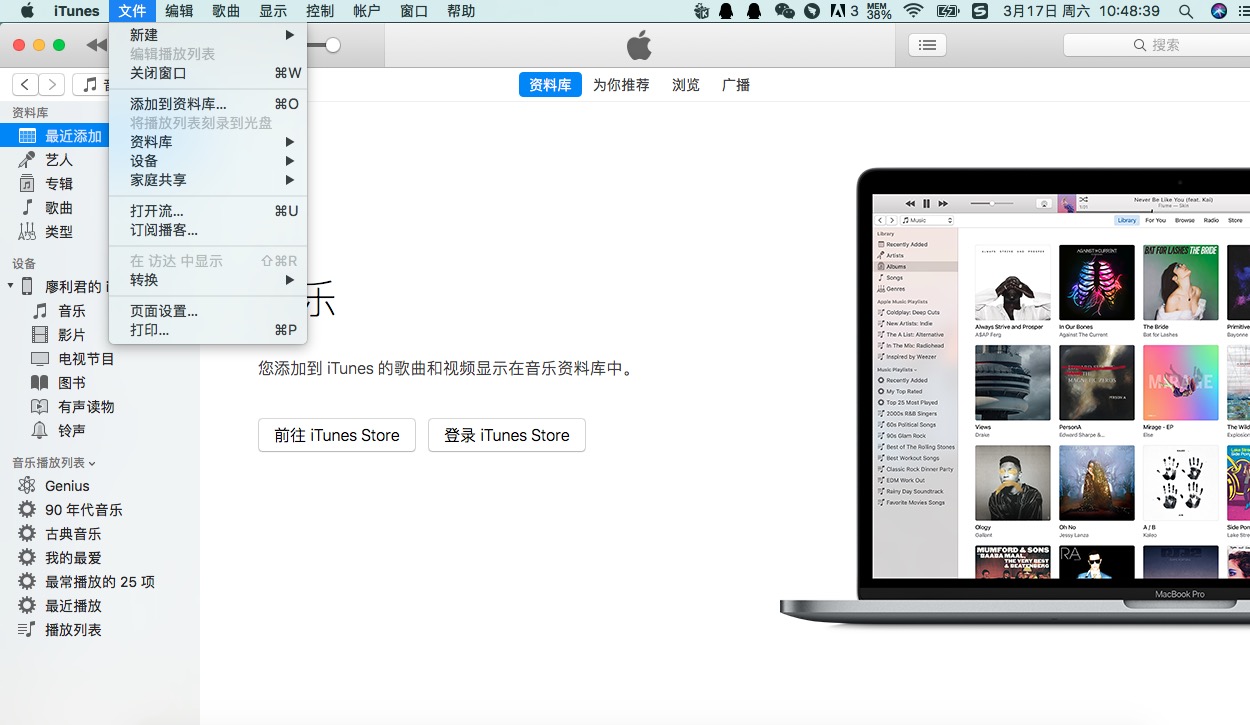Open the device's TV Shows (电视节目) icon

click(40, 359)
